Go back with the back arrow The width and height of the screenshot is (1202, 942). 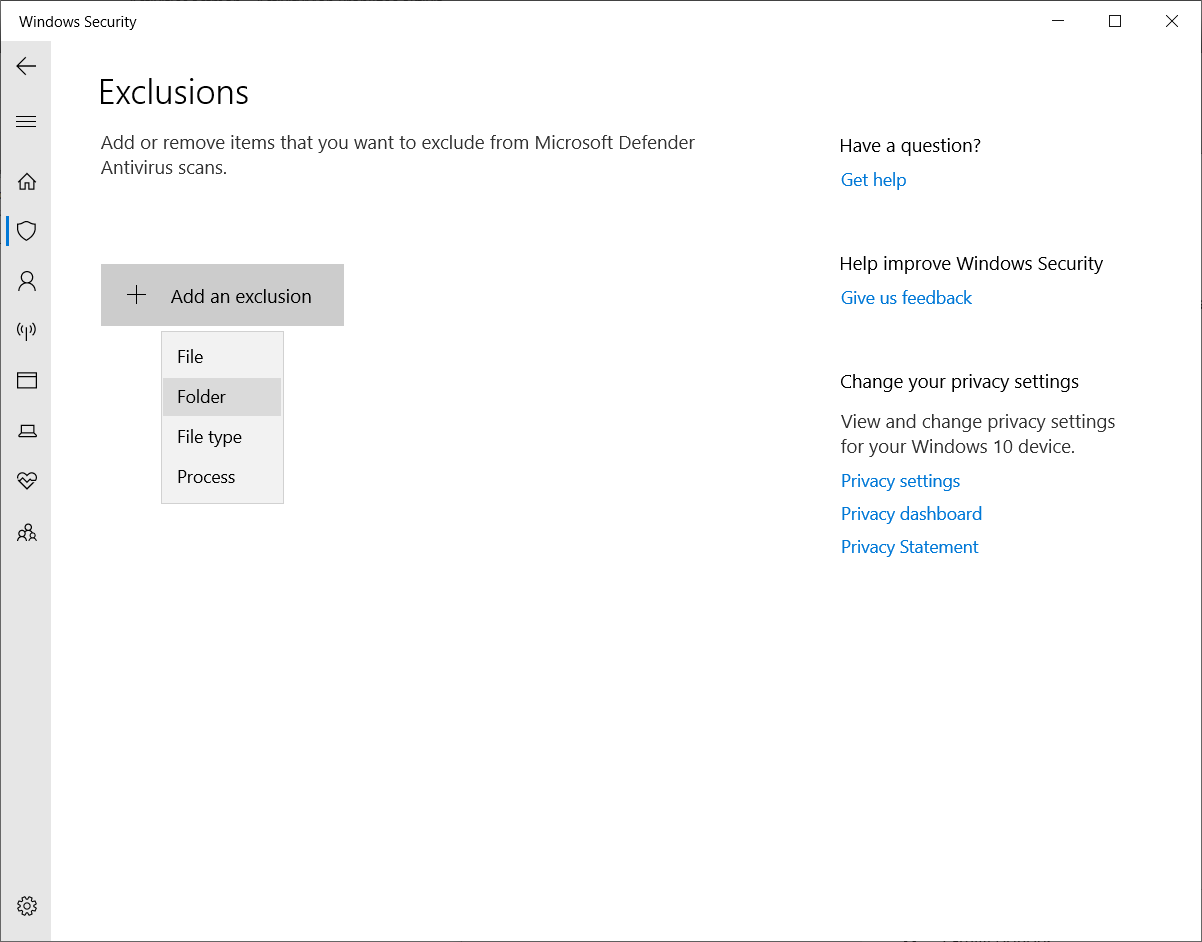click(x=26, y=66)
